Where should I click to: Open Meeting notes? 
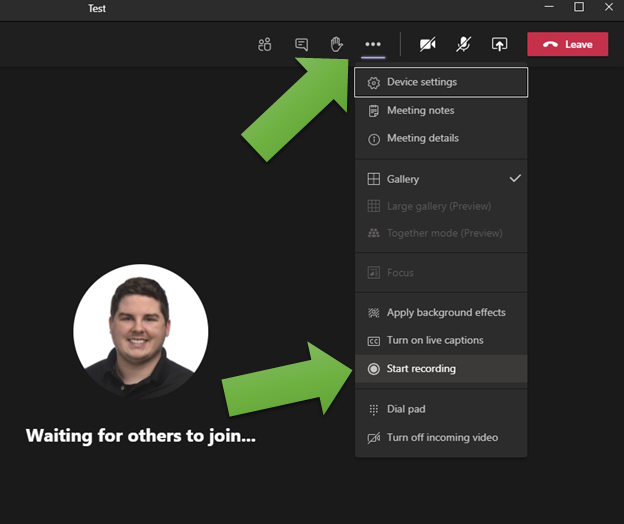[x=441, y=111]
